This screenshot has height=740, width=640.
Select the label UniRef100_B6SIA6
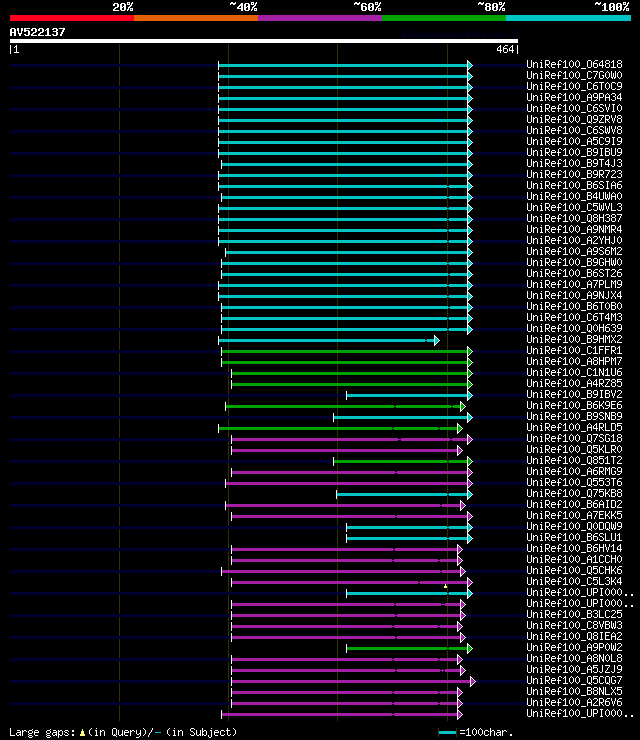[574, 185]
